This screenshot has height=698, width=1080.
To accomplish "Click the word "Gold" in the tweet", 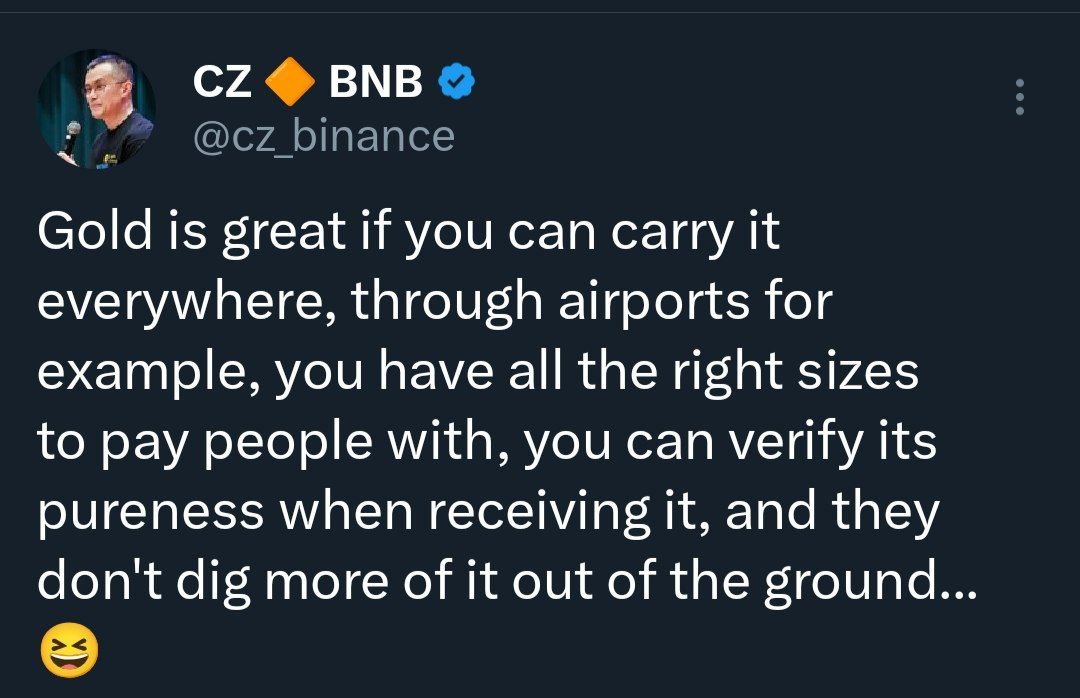I will (93, 234).
